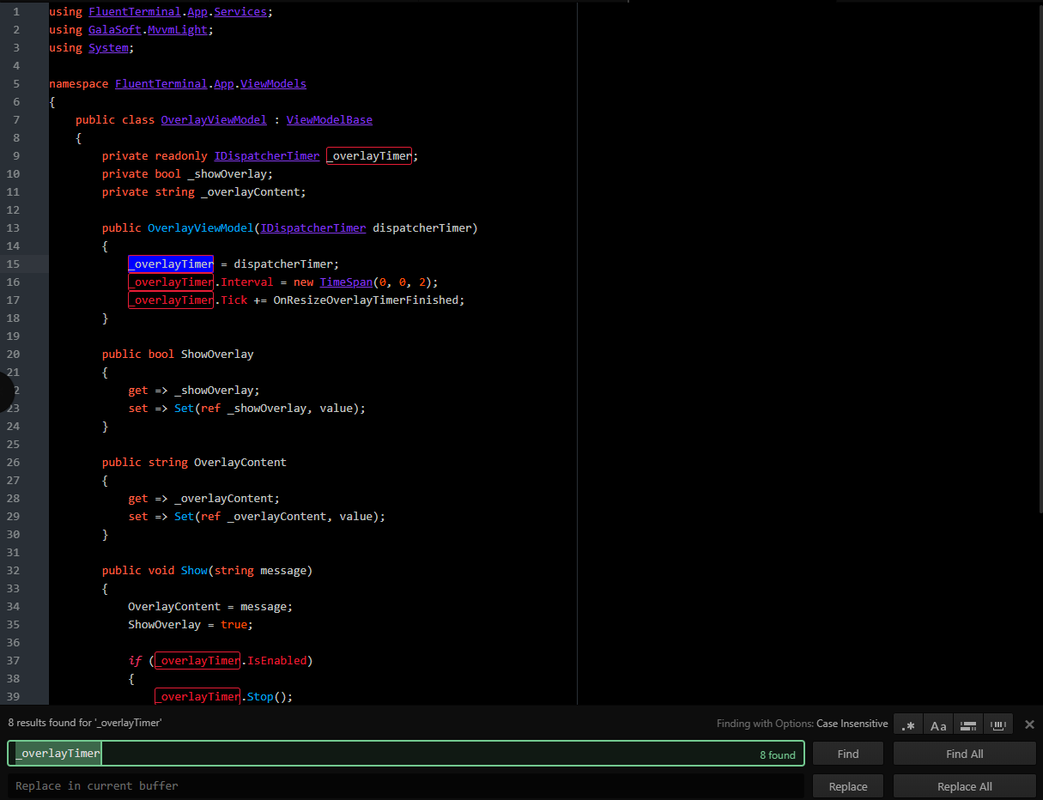
Task: Click the TimeSpan link on line 16
Action: pyautogui.click(x=346, y=282)
